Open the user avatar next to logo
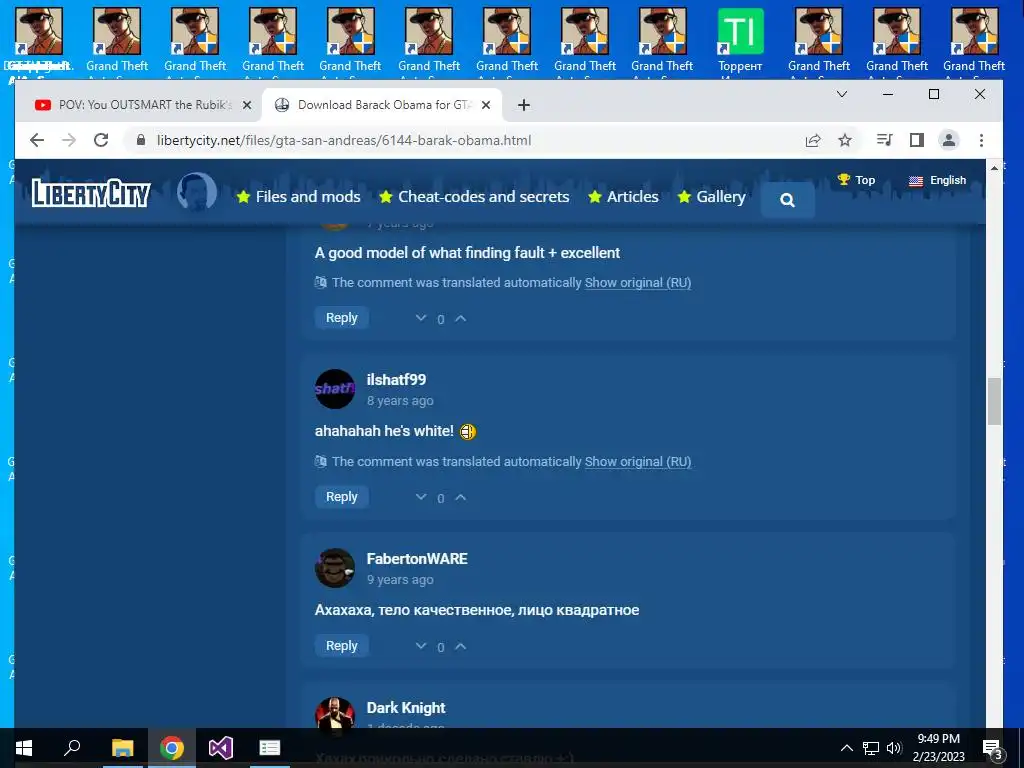This screenshot has height=768, width=1024. (197, 192)
